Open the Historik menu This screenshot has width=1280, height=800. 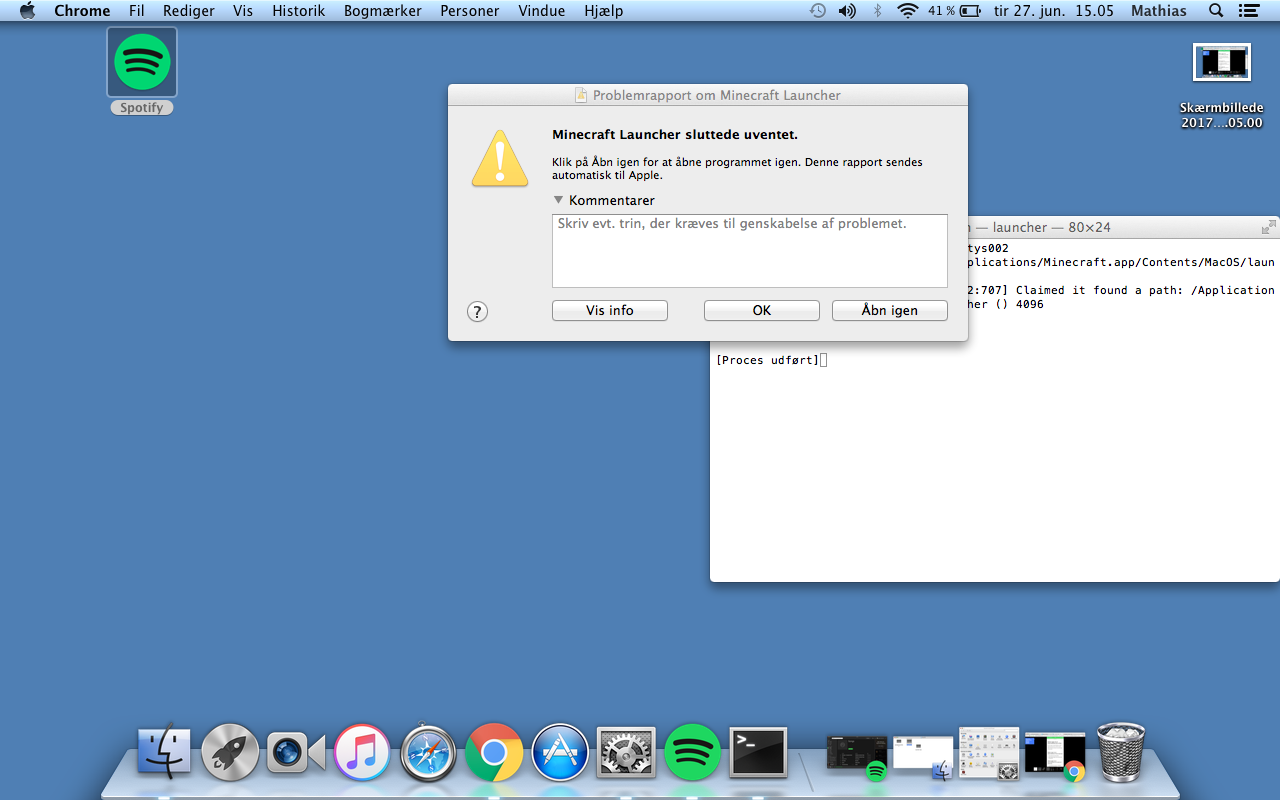(299, 11)
